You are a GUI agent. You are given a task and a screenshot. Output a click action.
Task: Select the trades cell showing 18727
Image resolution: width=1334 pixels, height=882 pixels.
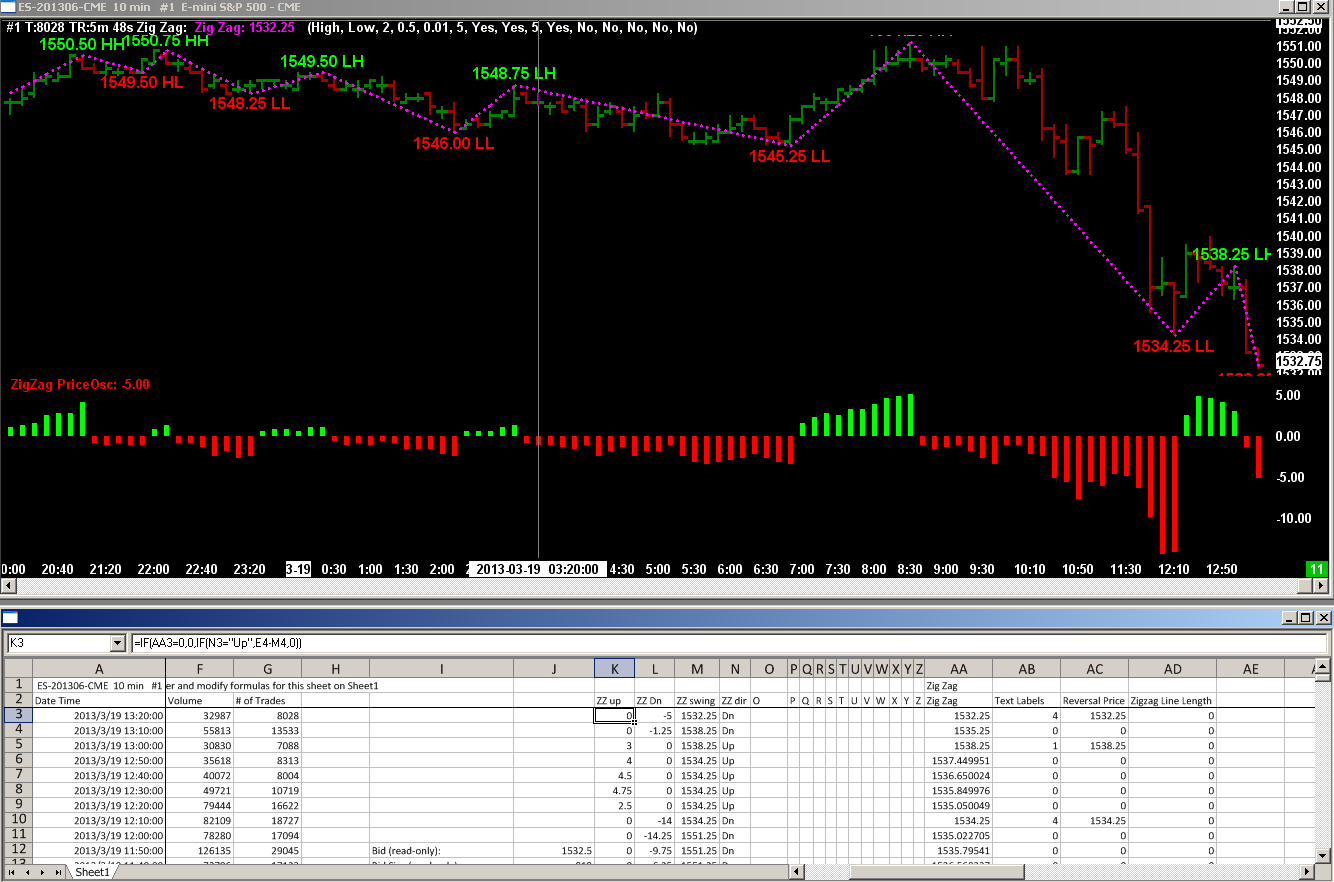(267, 821)
